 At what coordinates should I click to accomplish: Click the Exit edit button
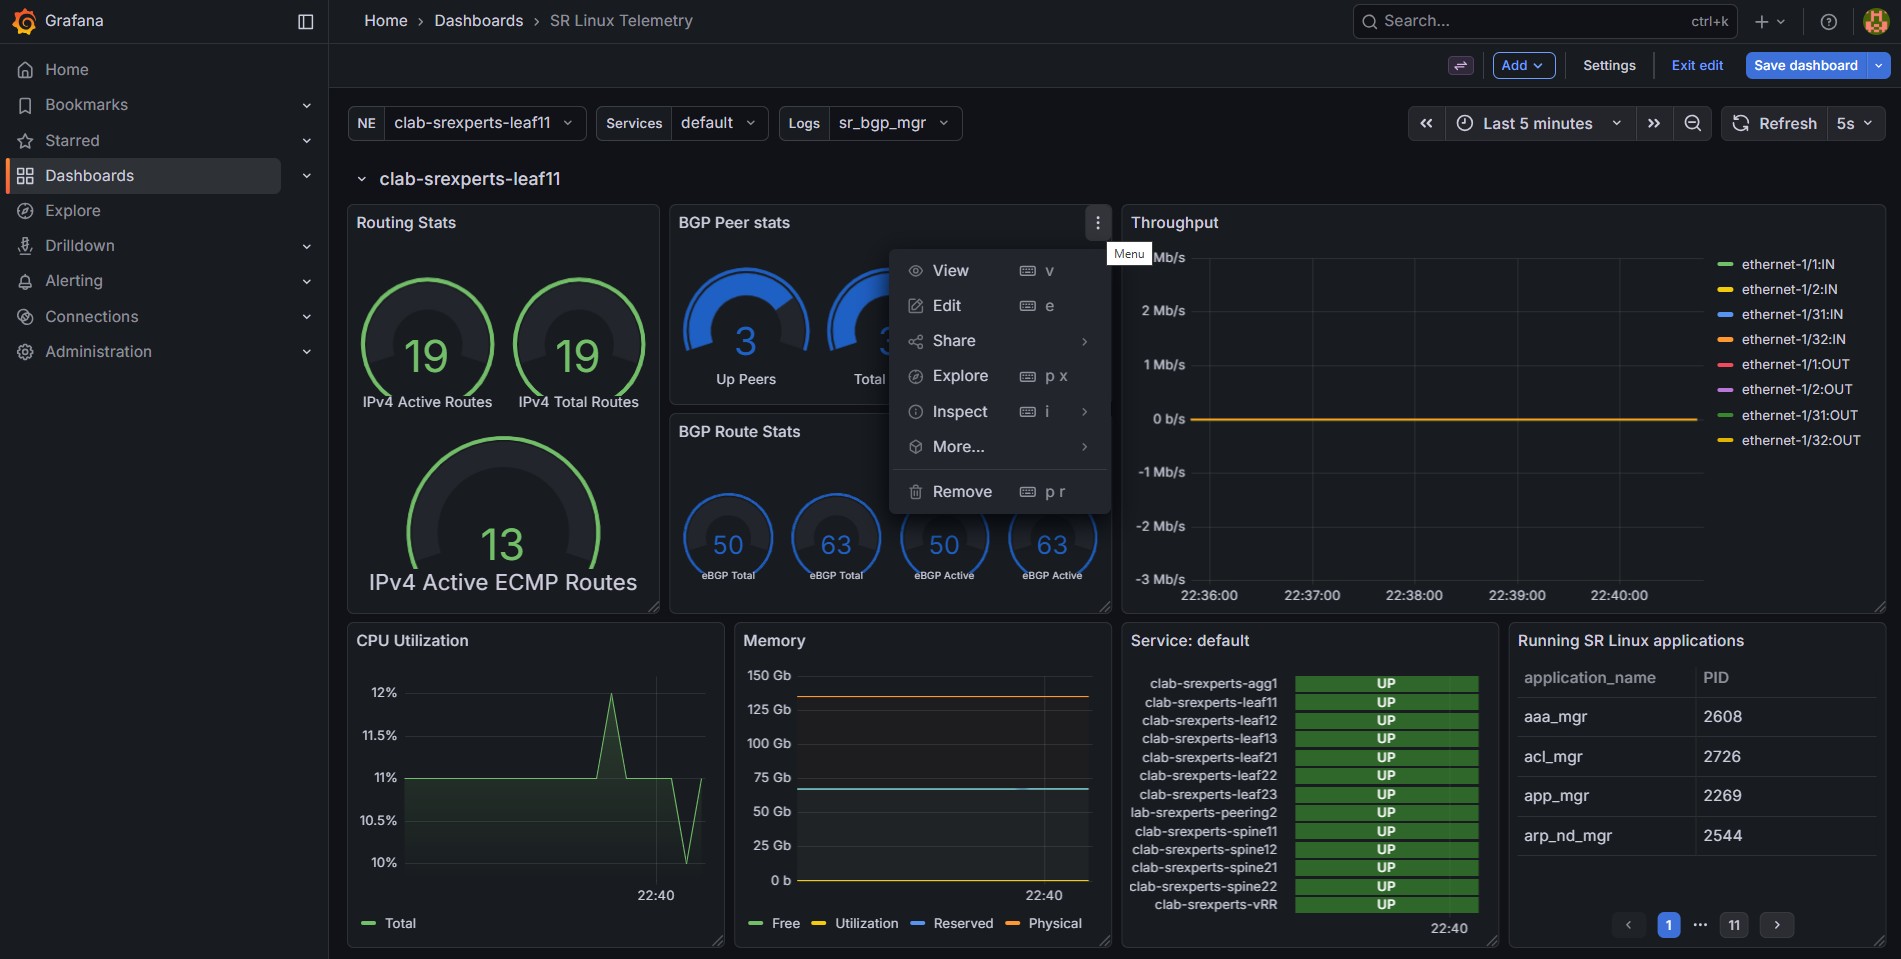tap(1697, 65)
